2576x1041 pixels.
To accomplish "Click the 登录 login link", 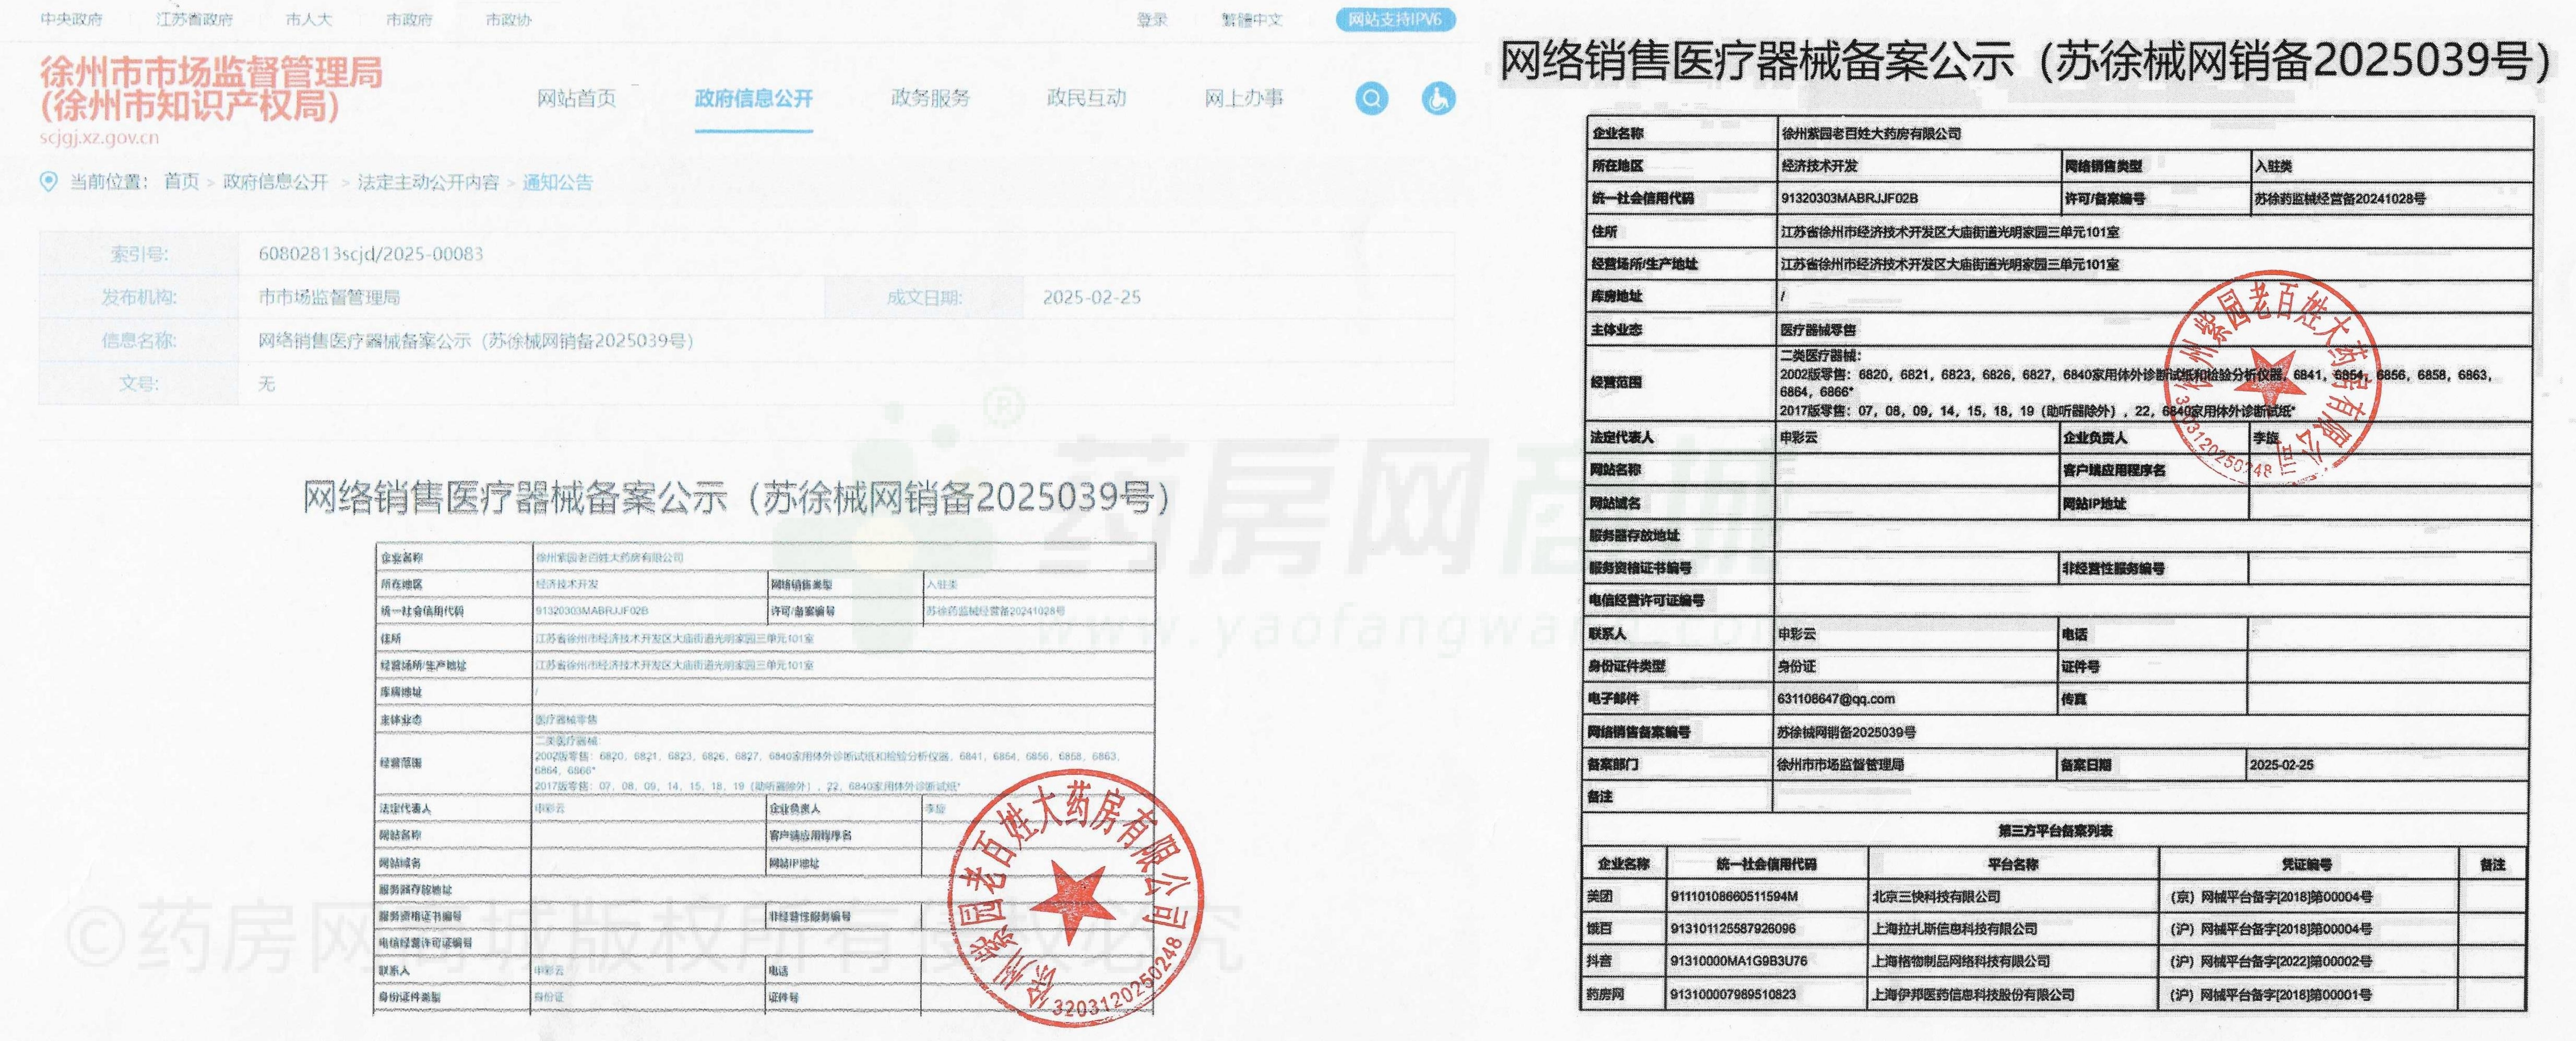I will tap(1152, 20).
